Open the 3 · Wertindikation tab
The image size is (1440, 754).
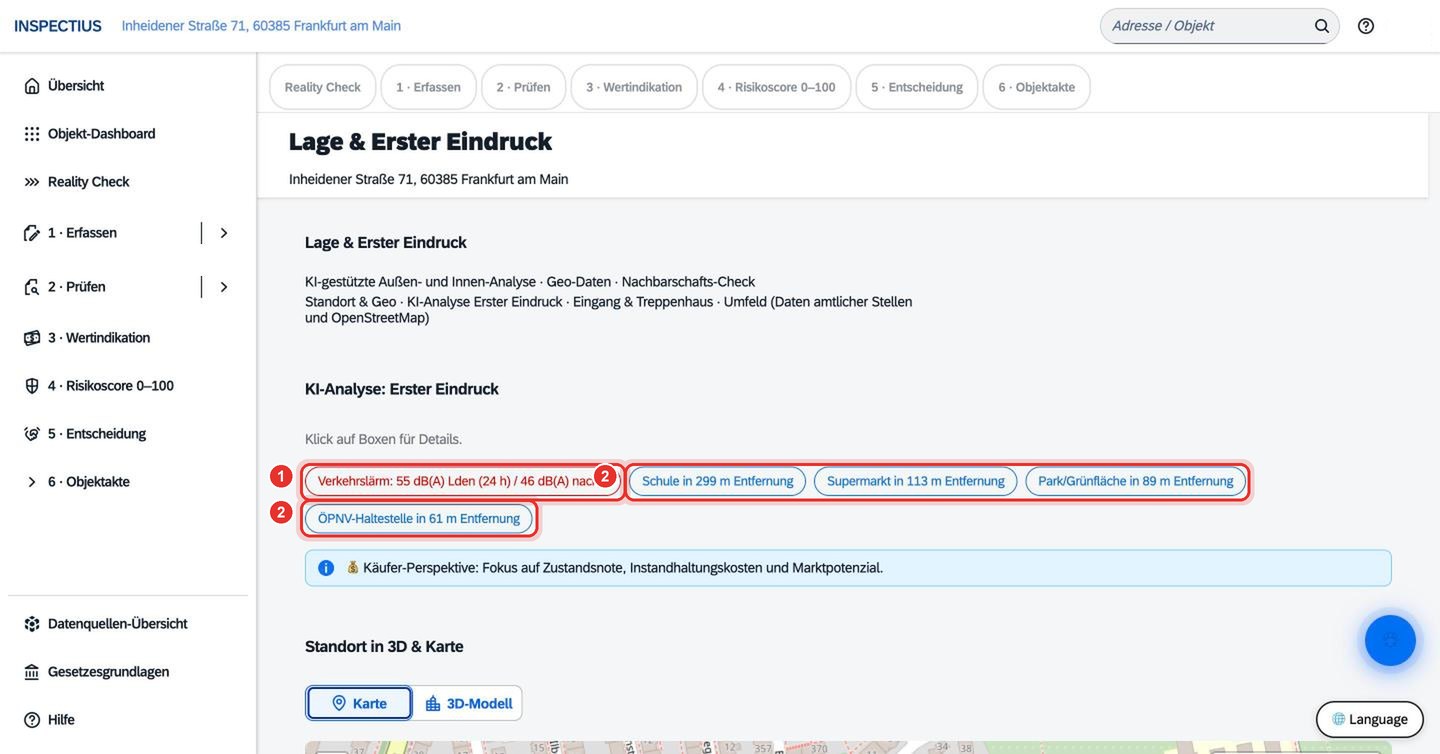(634, 87)
